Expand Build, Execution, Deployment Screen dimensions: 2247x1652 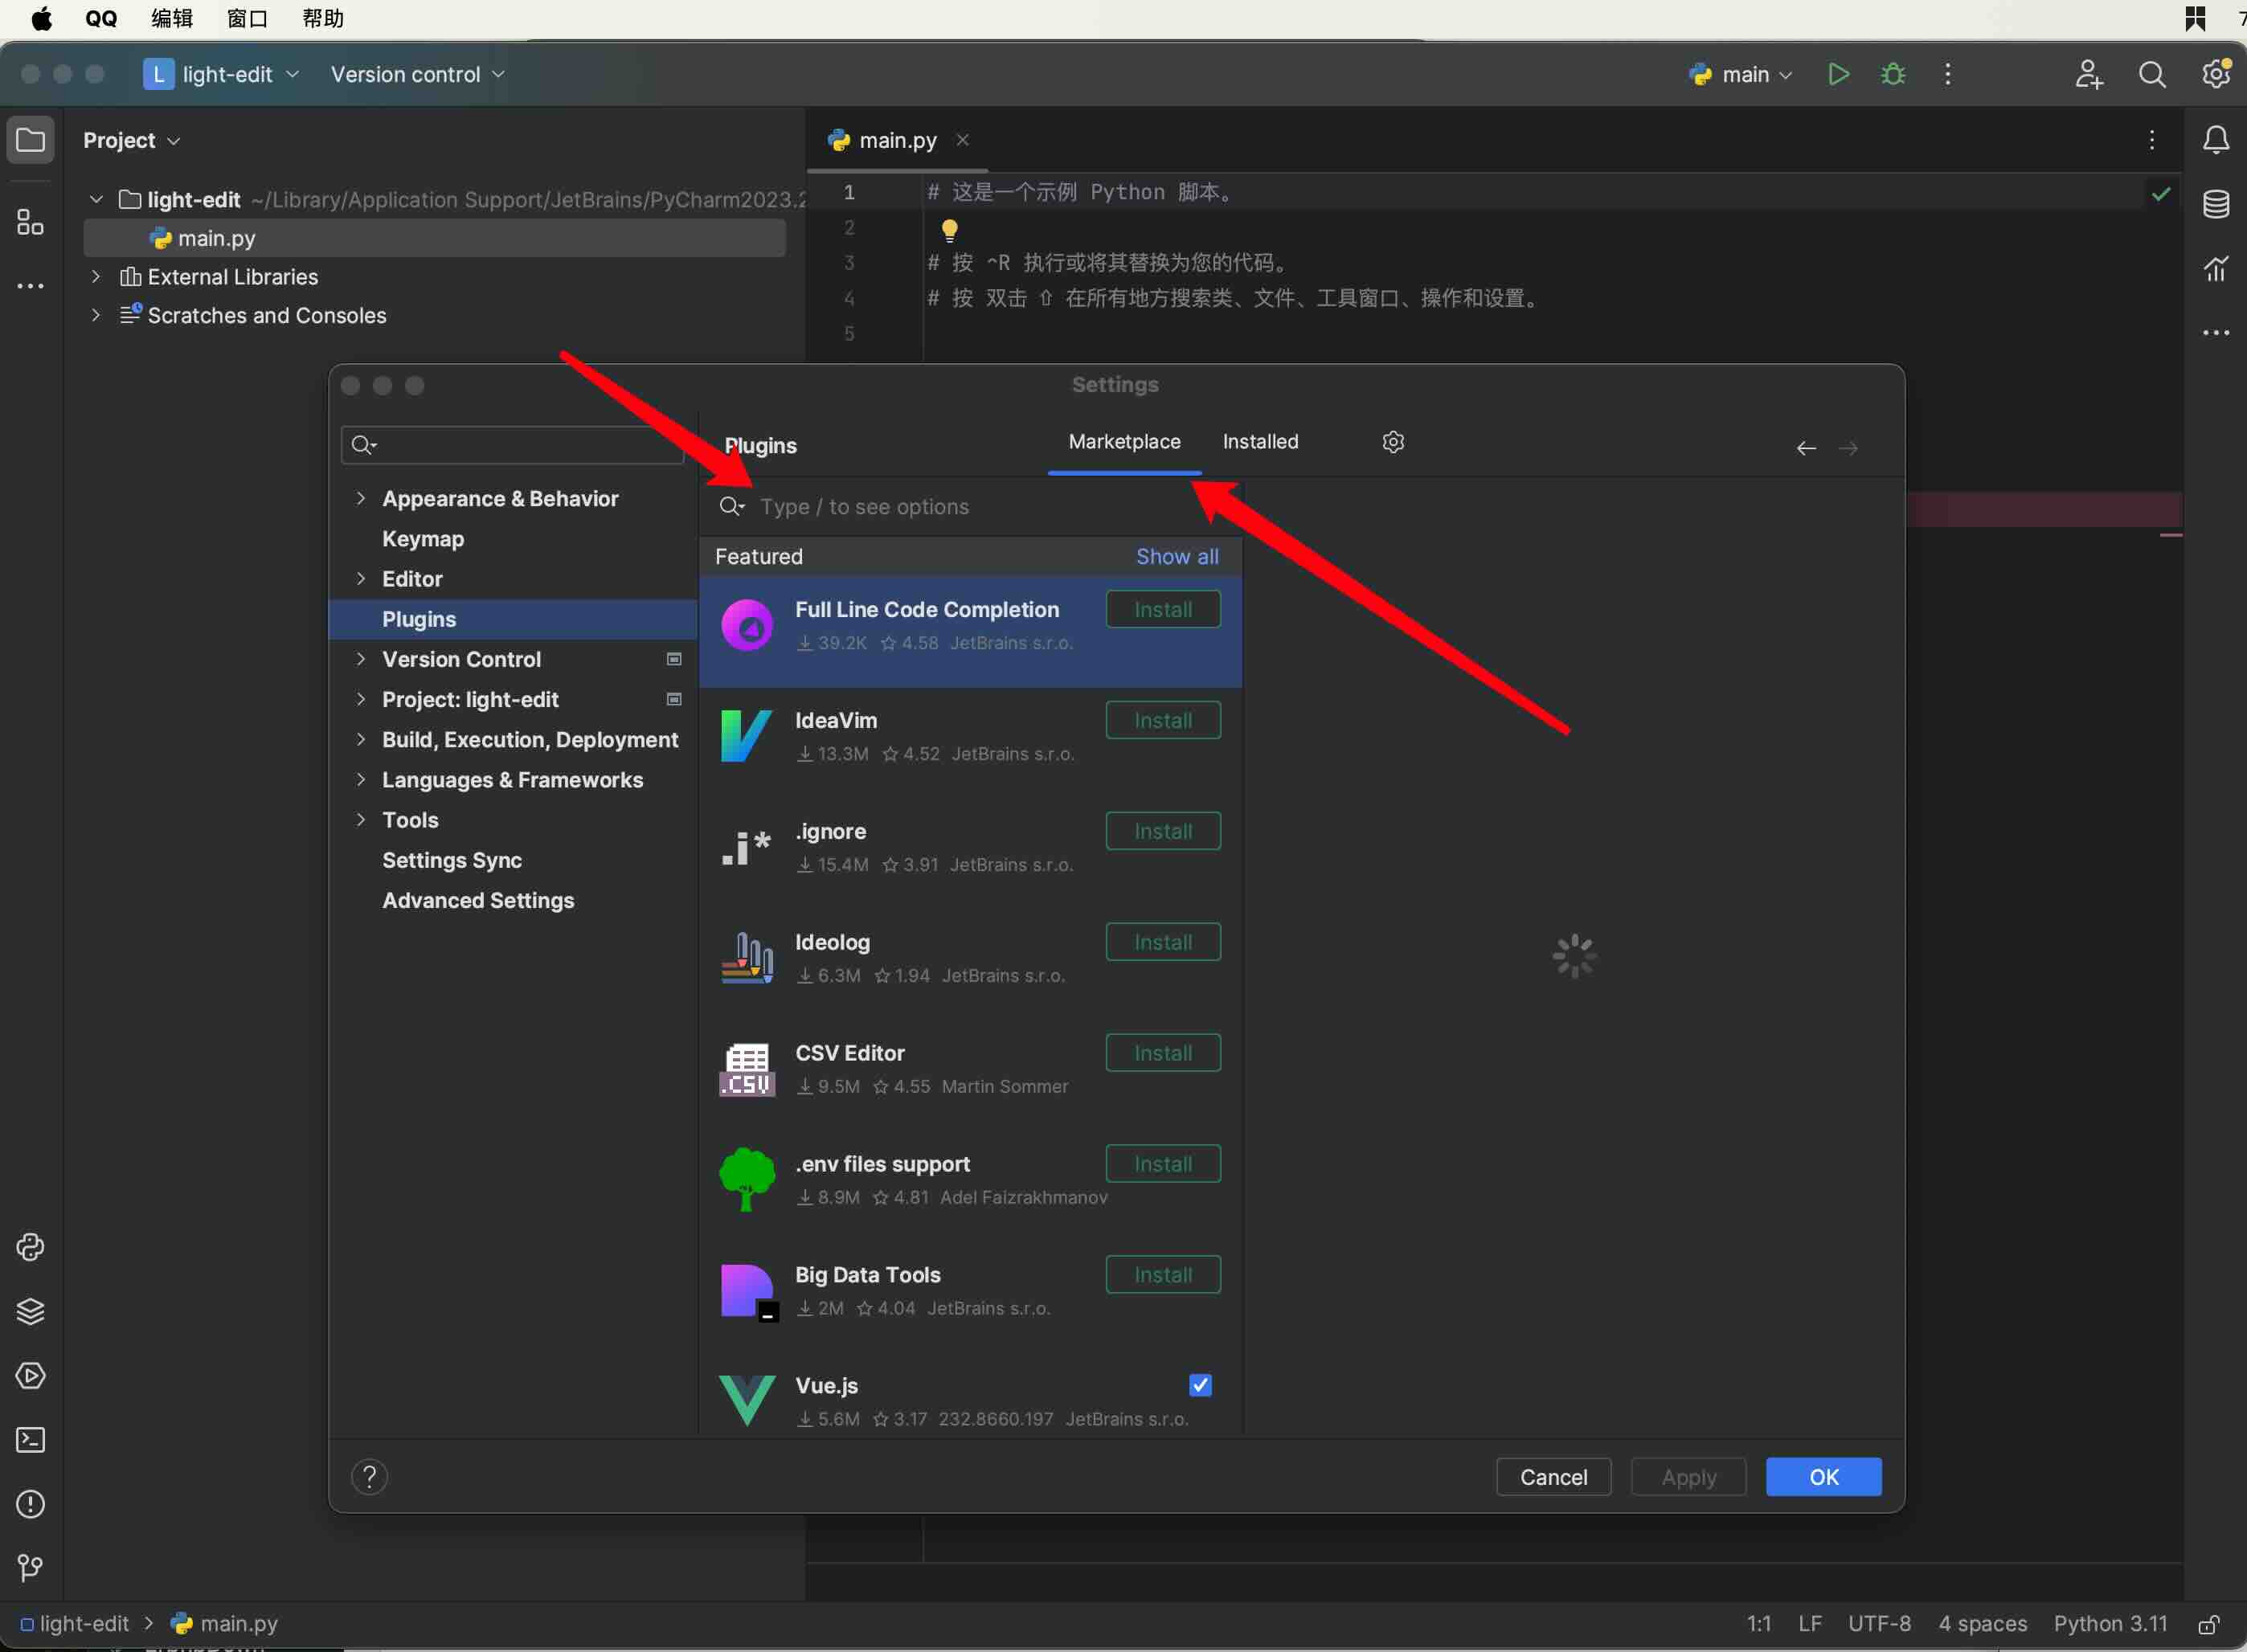click(361, 739)
